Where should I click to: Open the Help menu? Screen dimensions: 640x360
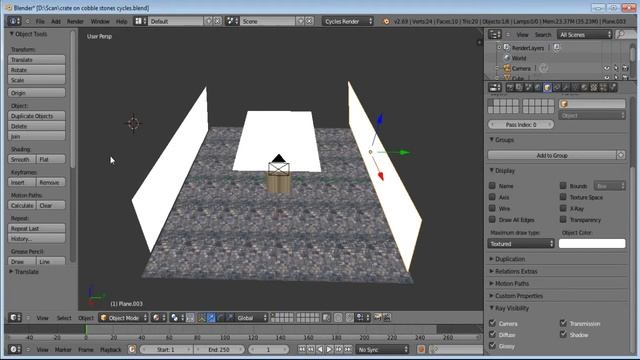[x=122, y=21]
